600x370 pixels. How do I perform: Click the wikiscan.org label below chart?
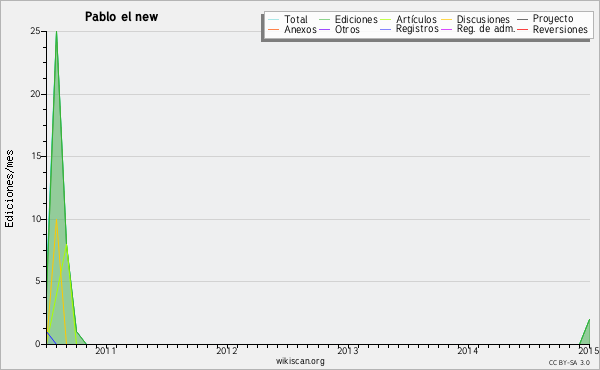pyautogui.click(x=300, y=361)
